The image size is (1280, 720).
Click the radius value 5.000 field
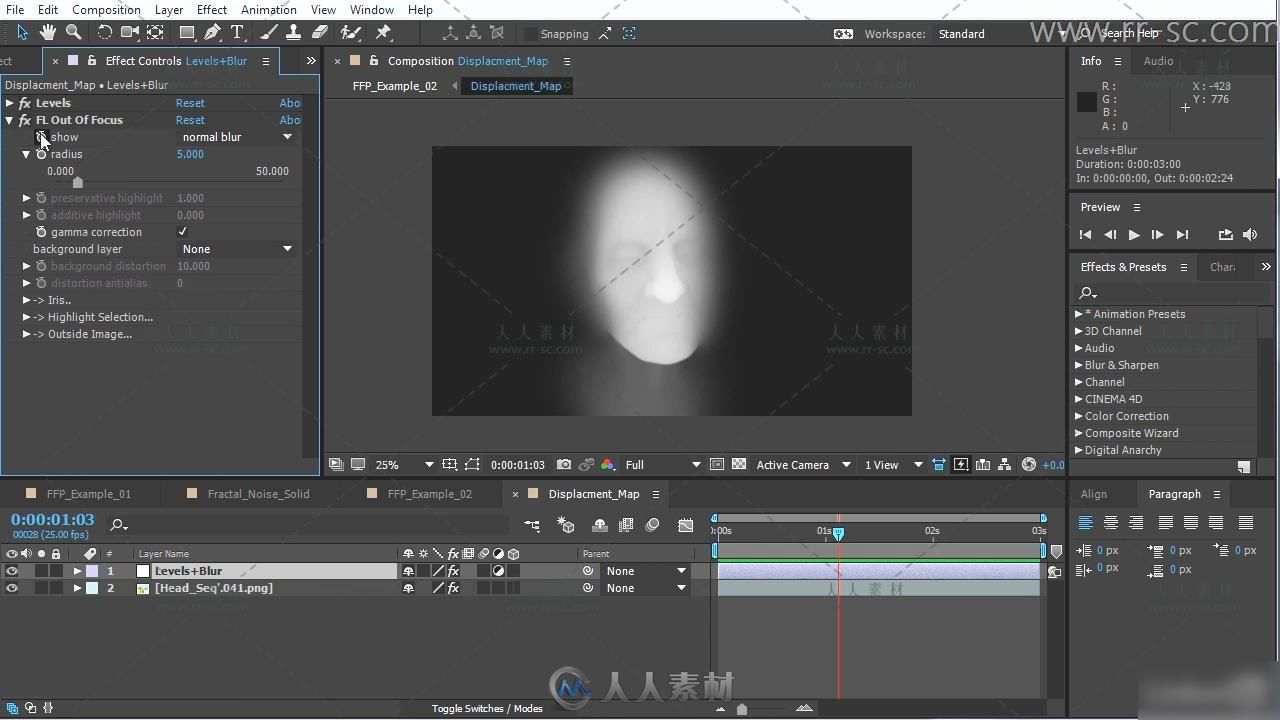click(x=190, y=154)
